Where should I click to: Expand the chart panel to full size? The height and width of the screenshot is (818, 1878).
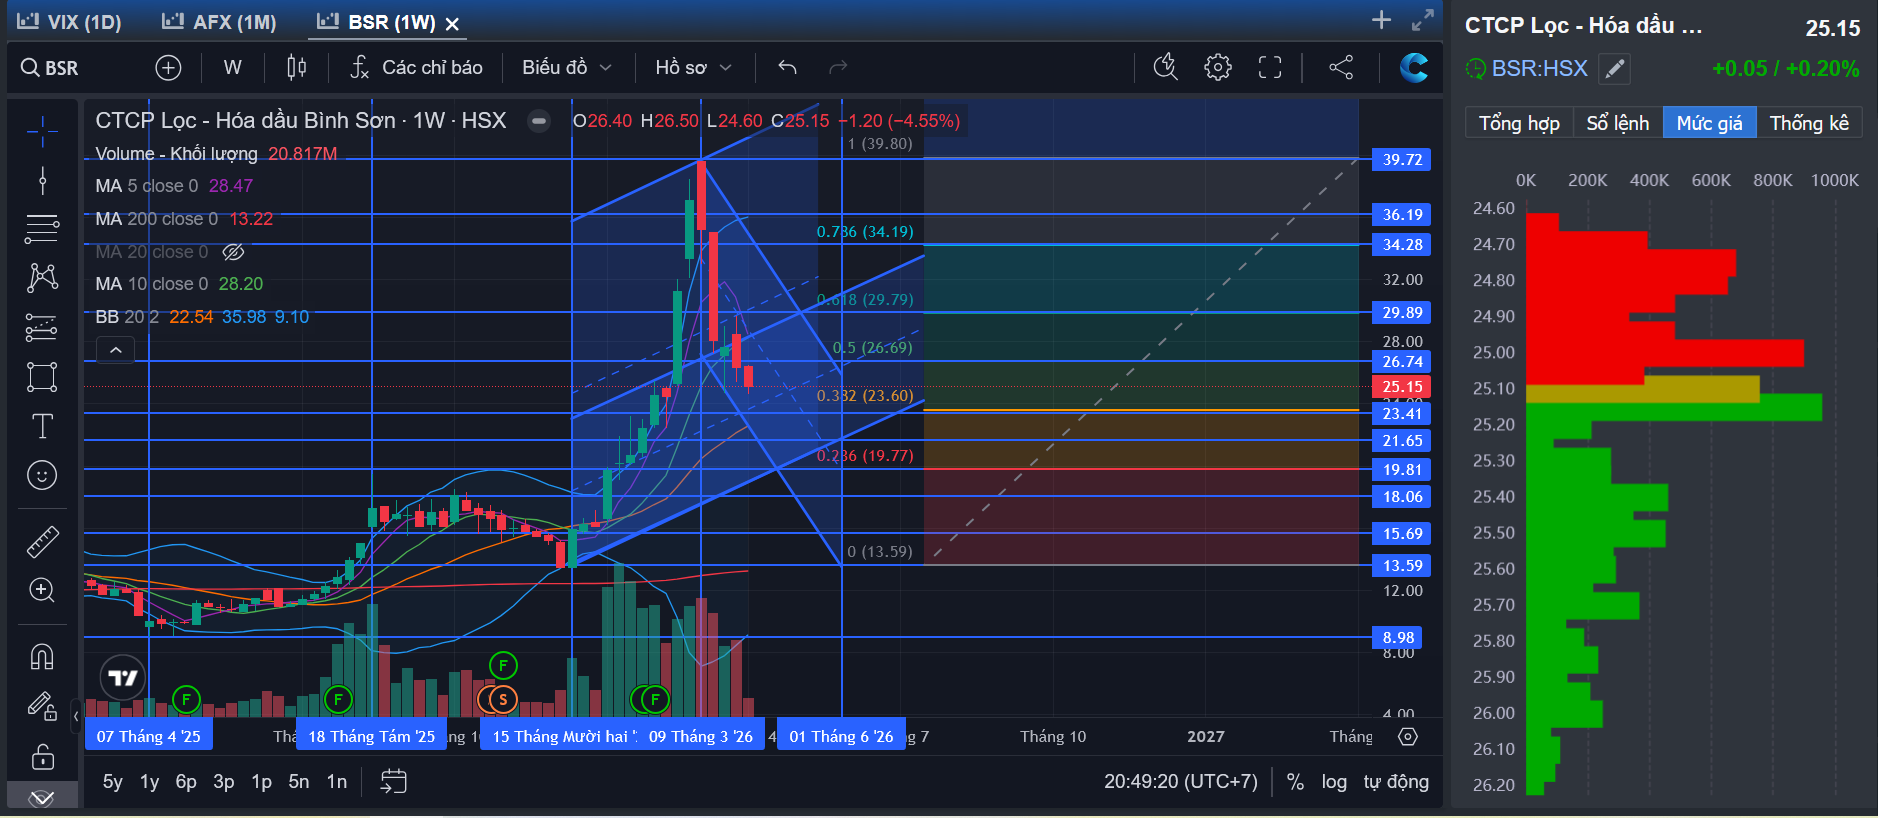click(x=1423, y=20)
